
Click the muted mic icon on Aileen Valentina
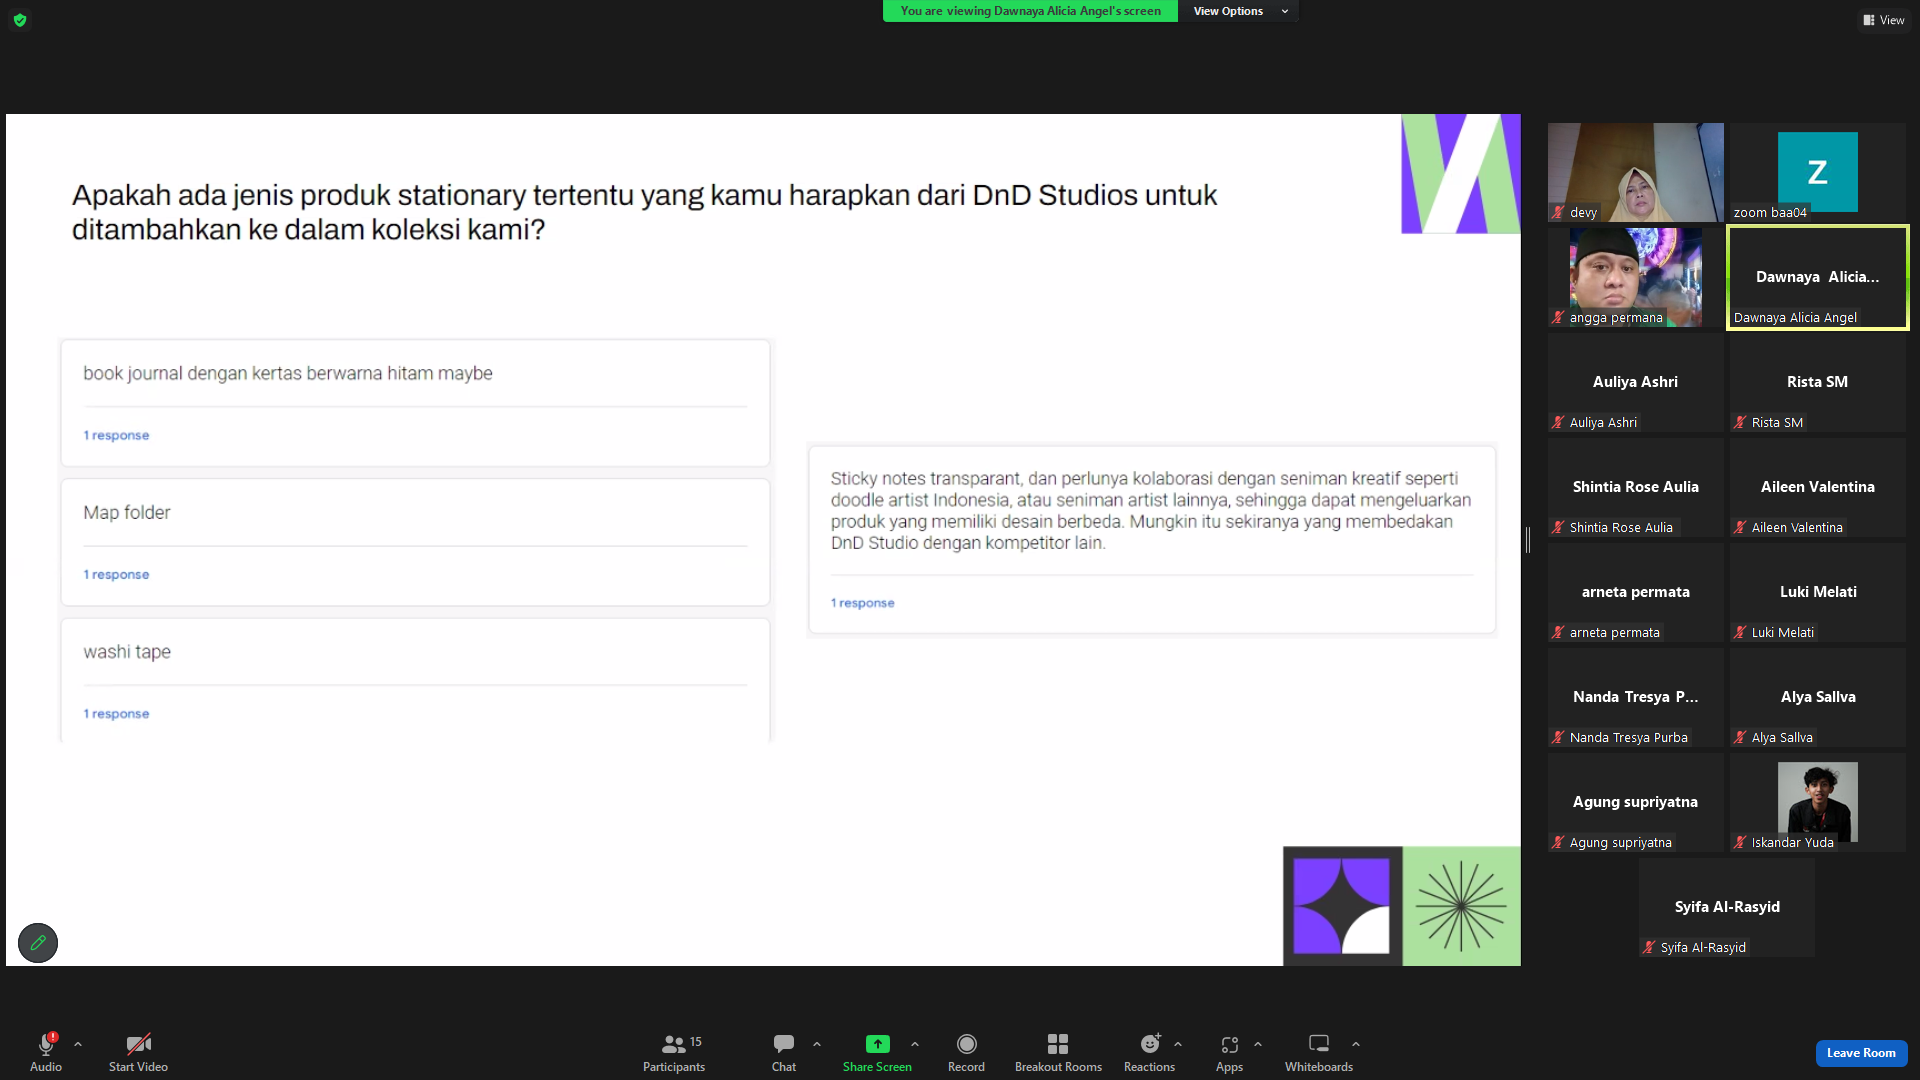[x=1740, y=527]
